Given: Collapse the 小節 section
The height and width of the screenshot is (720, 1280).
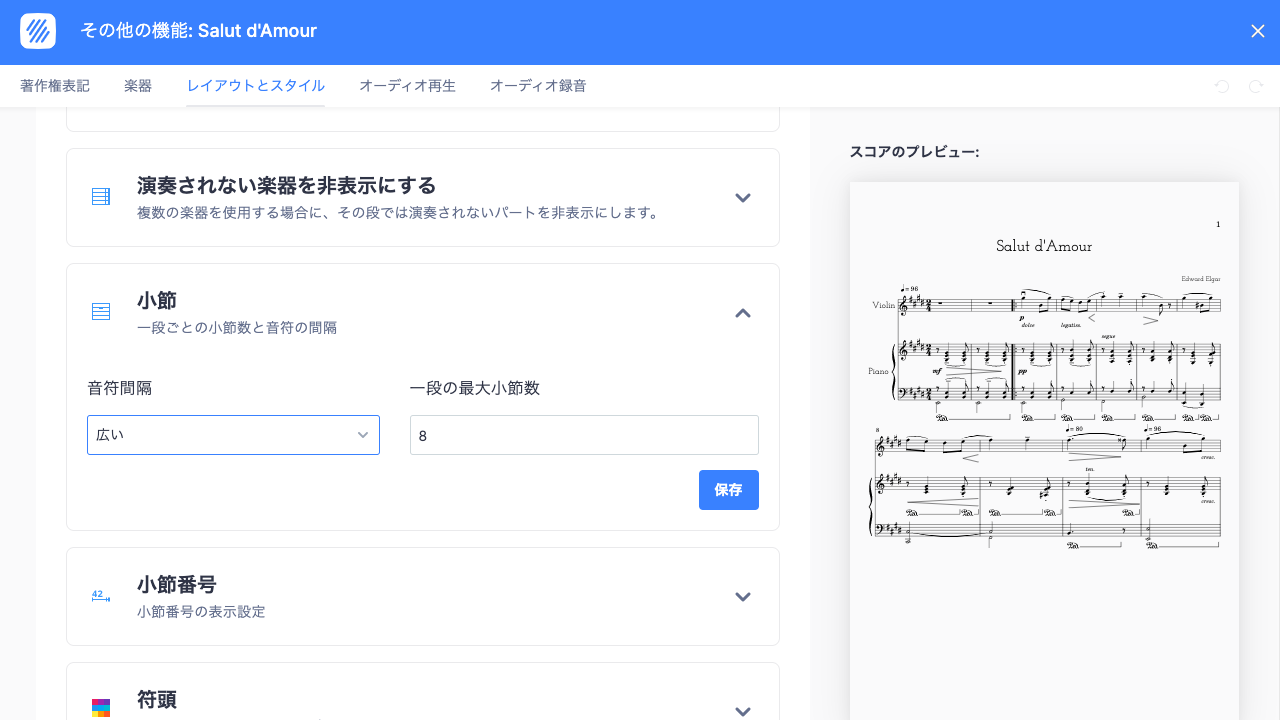Looking at the screenshot, I should (743, 313).
